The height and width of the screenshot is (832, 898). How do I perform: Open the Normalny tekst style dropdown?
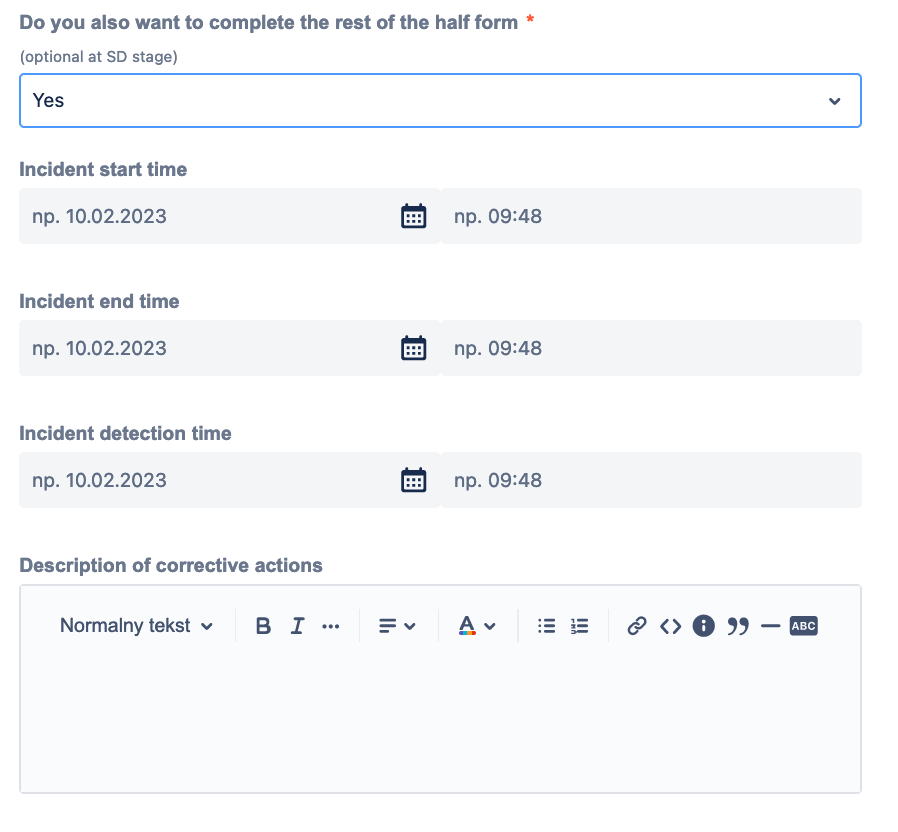click(x=137, y=626)
